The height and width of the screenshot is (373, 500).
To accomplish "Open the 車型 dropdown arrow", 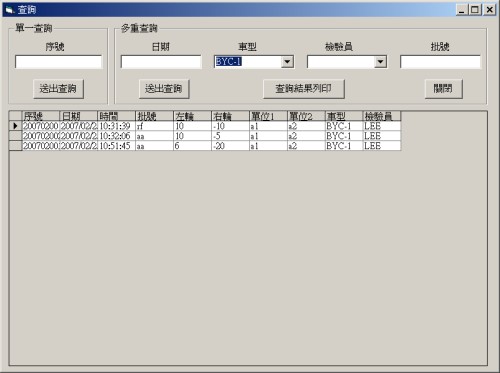I will coord(287,62).
